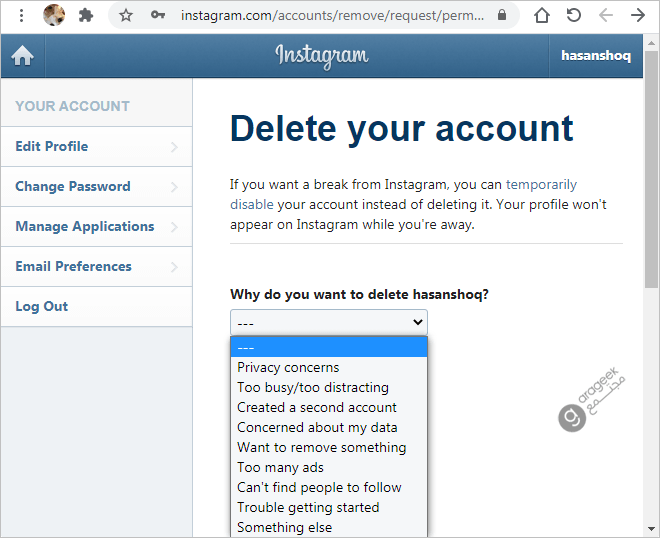Viewport: 660px width, 538px height.
Task: Click the saved passwords key icon
Action: coord(157,15)
